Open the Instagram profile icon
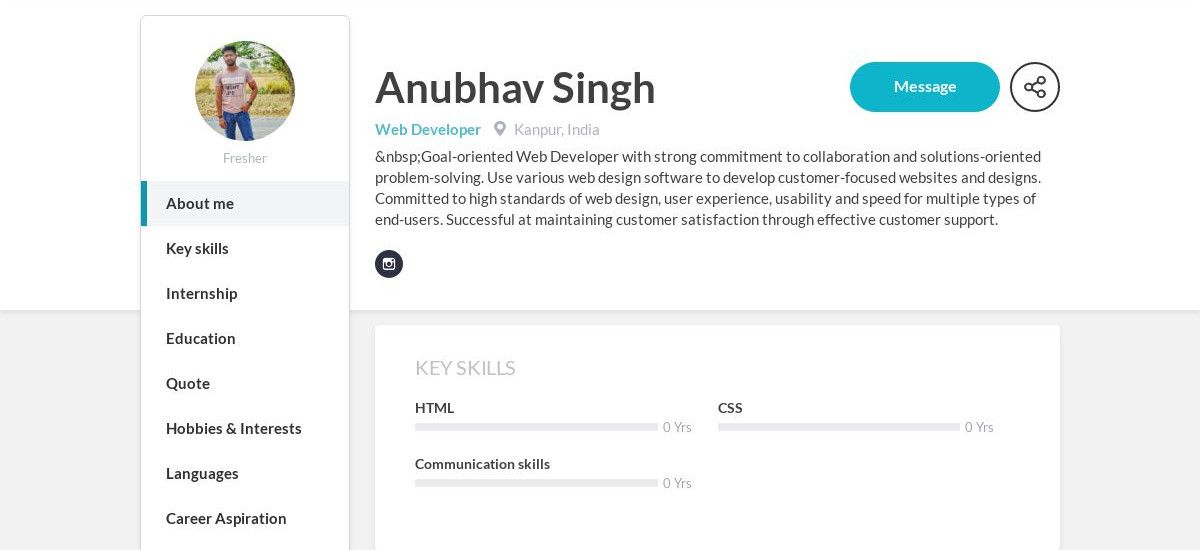The image size is (1200, 550). click(x=389, y=264)
